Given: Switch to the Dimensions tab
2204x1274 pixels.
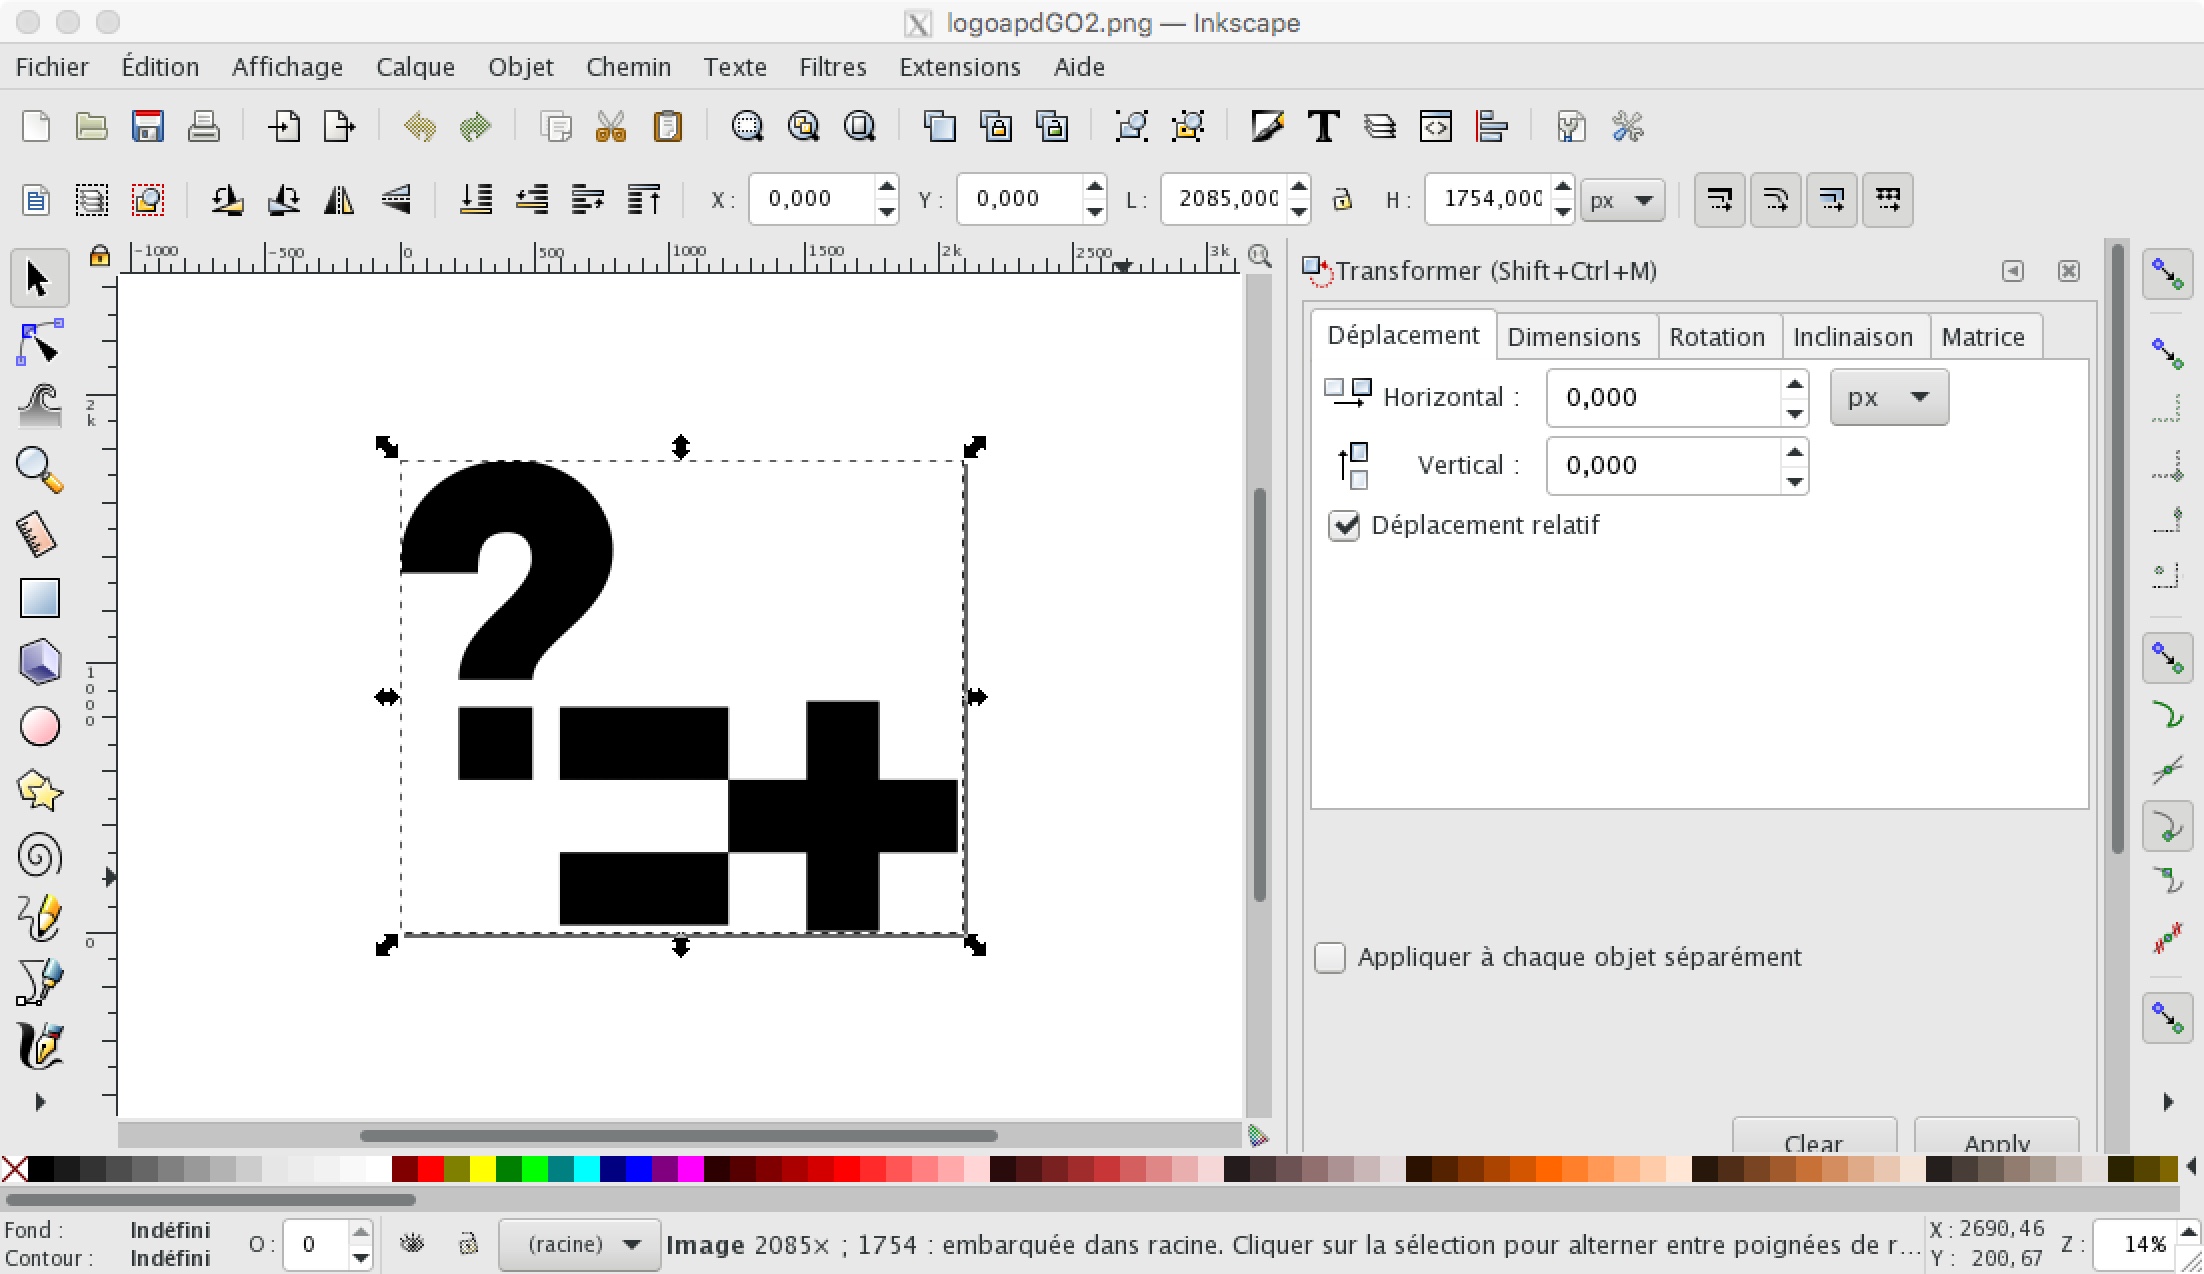Looking at the screenshot, I should coord(1574,337).
